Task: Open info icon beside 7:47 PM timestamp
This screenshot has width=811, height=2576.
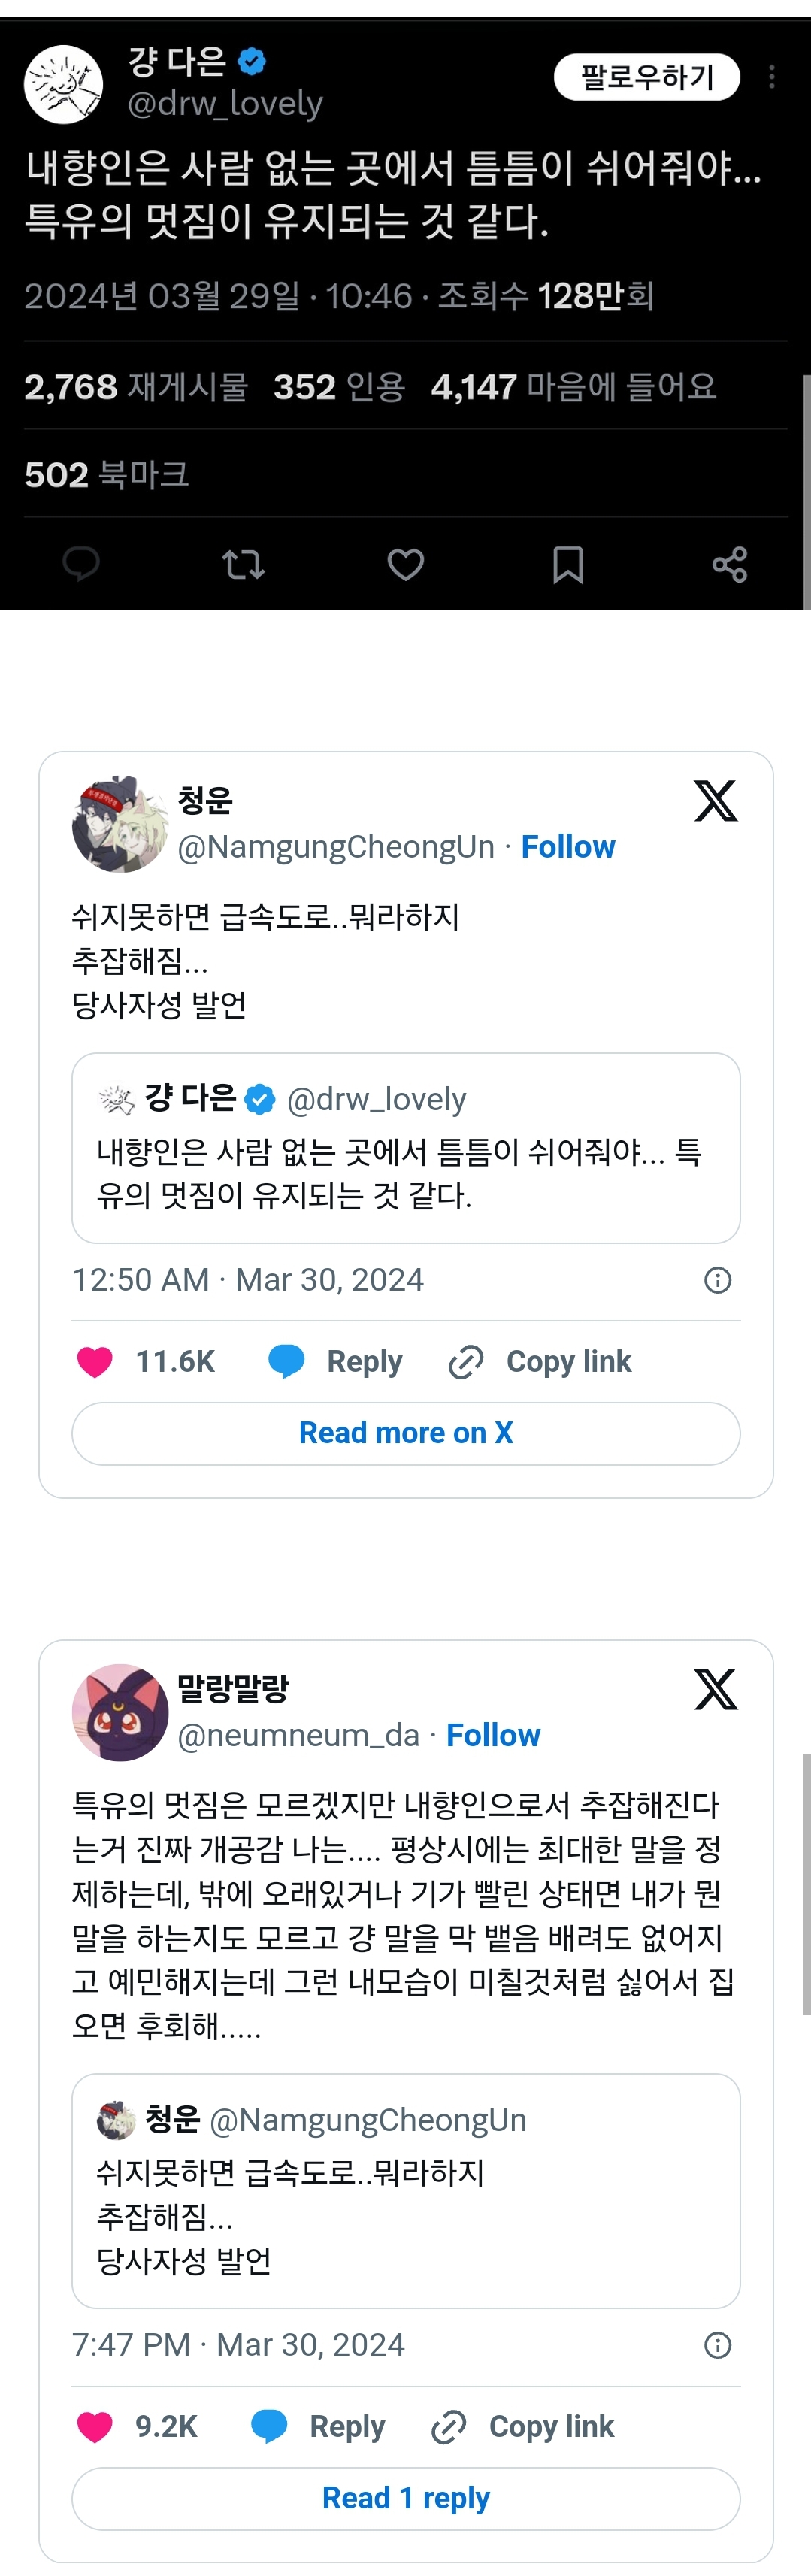Action: coord(718,2345)
